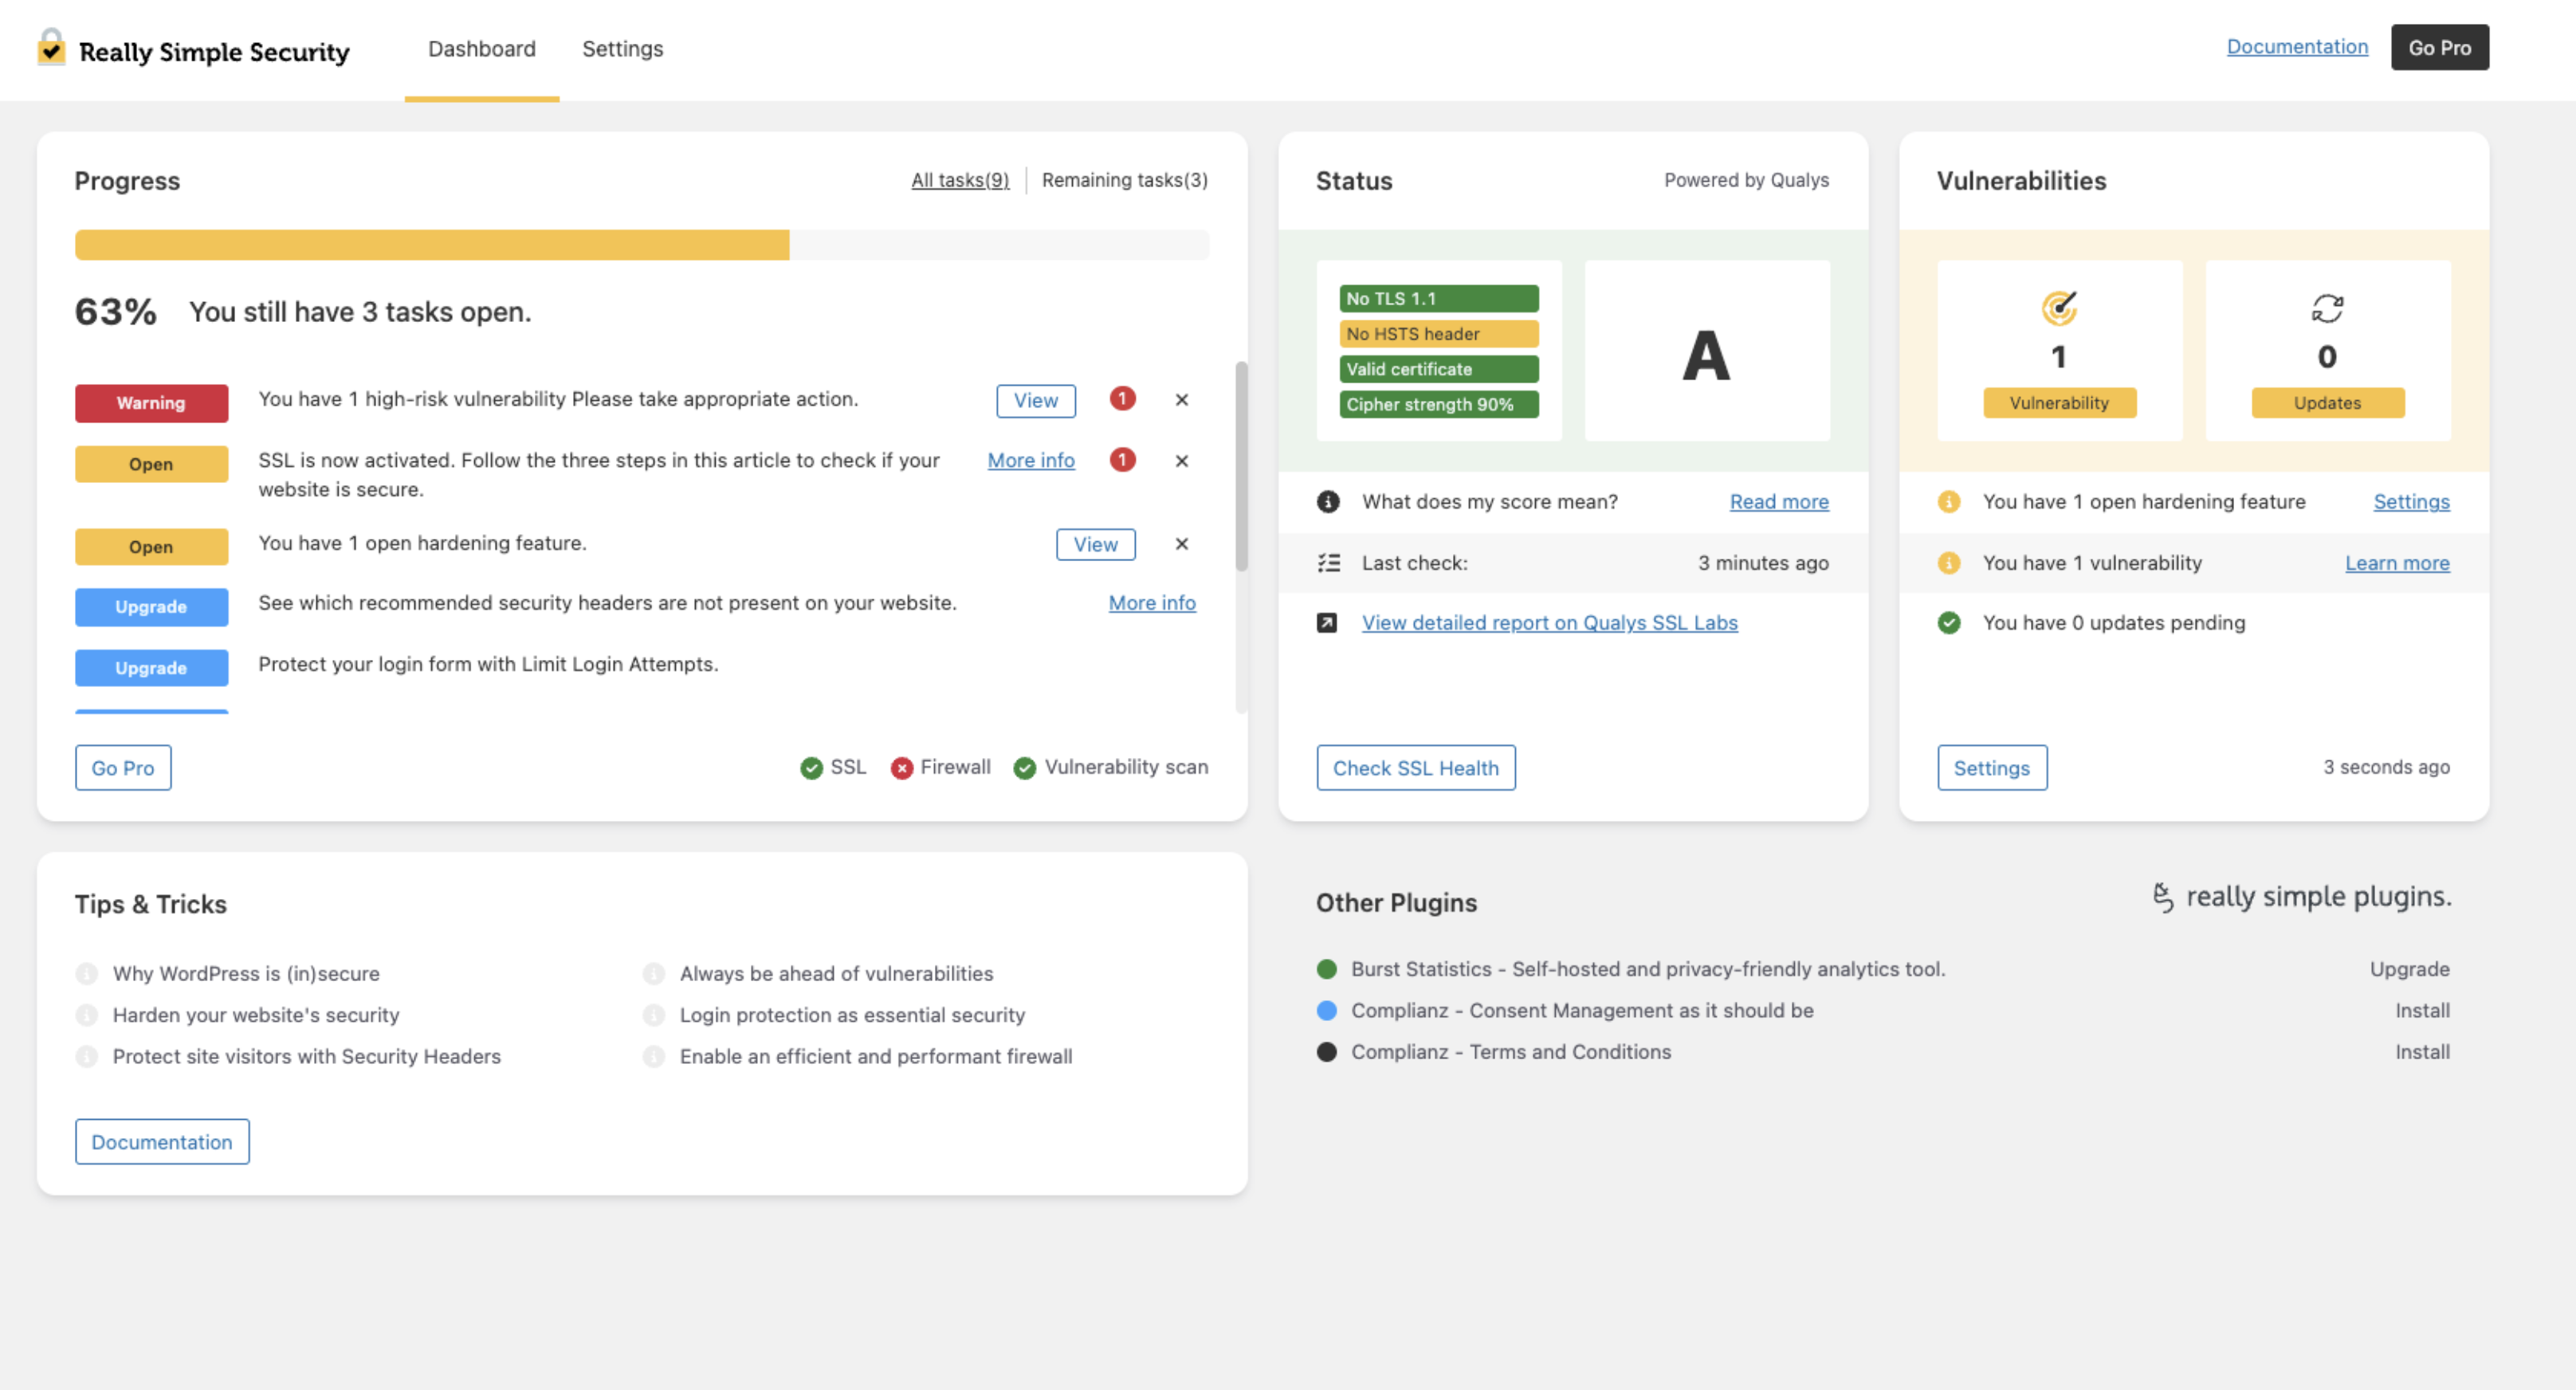
Task: Click the task list scrollbar
Action: (x=1241, y=468)
